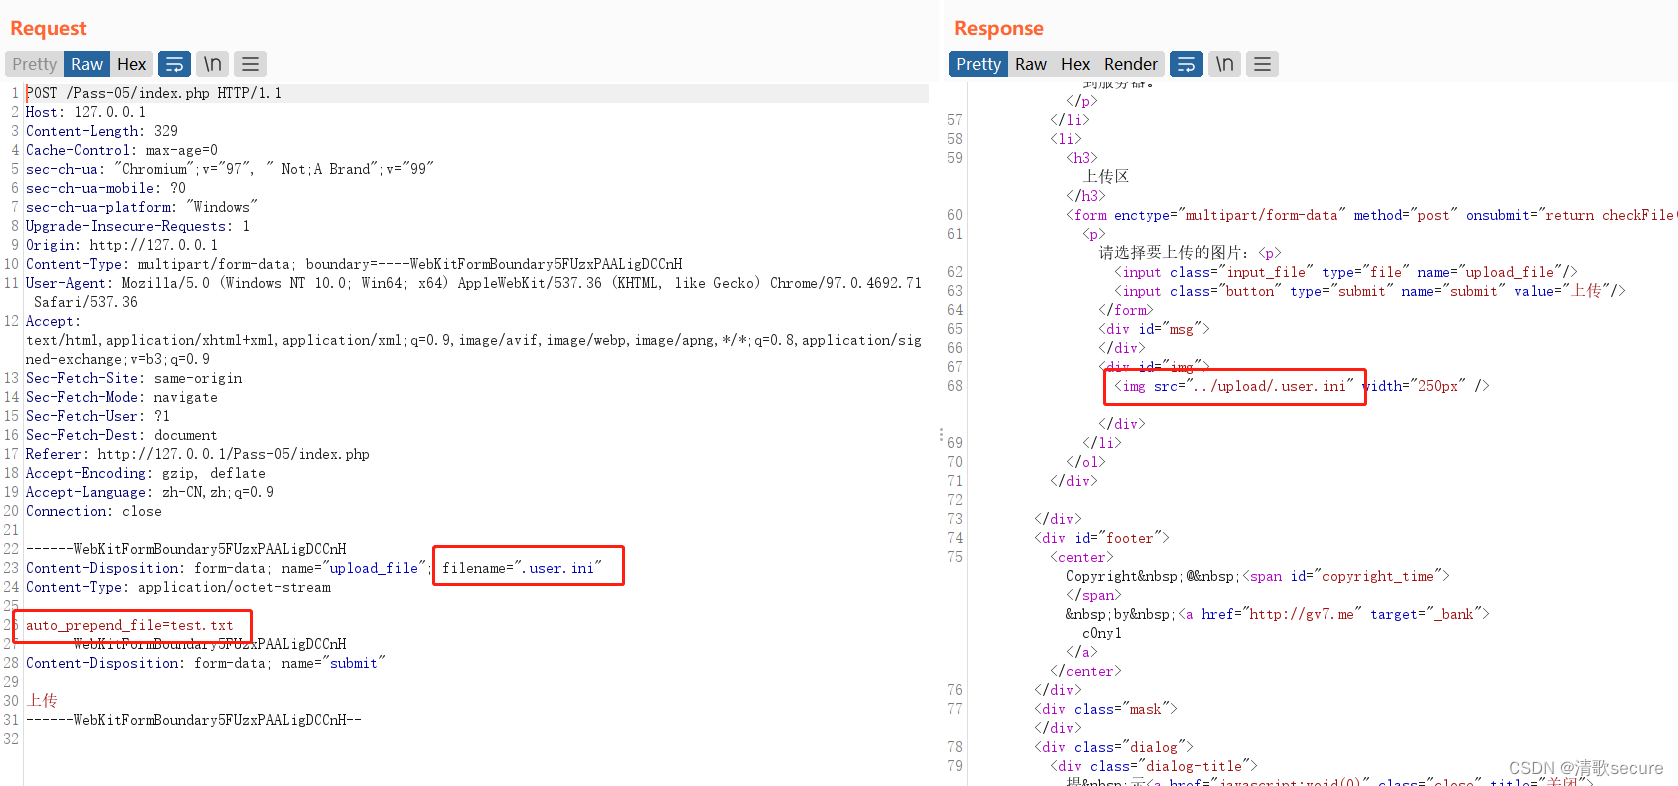
Task: Open the Hex tab in Request
Action: [132, 64]
